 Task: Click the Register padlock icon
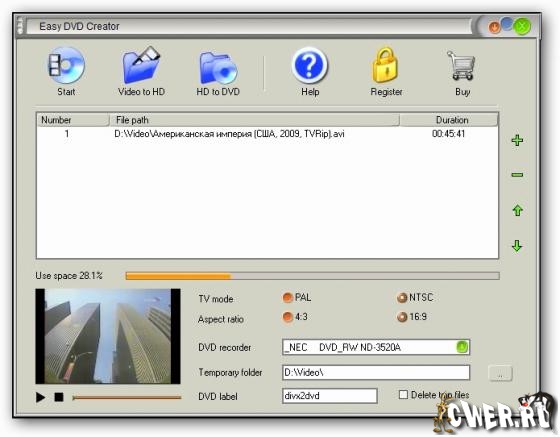[386, 65]
